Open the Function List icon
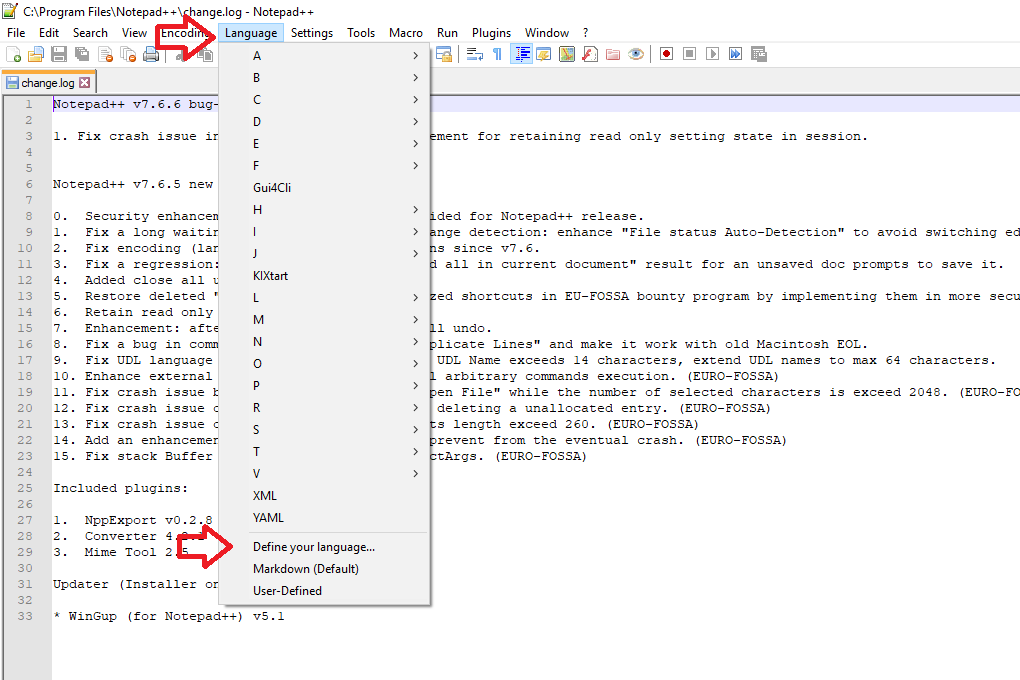 tap(590, 54)
